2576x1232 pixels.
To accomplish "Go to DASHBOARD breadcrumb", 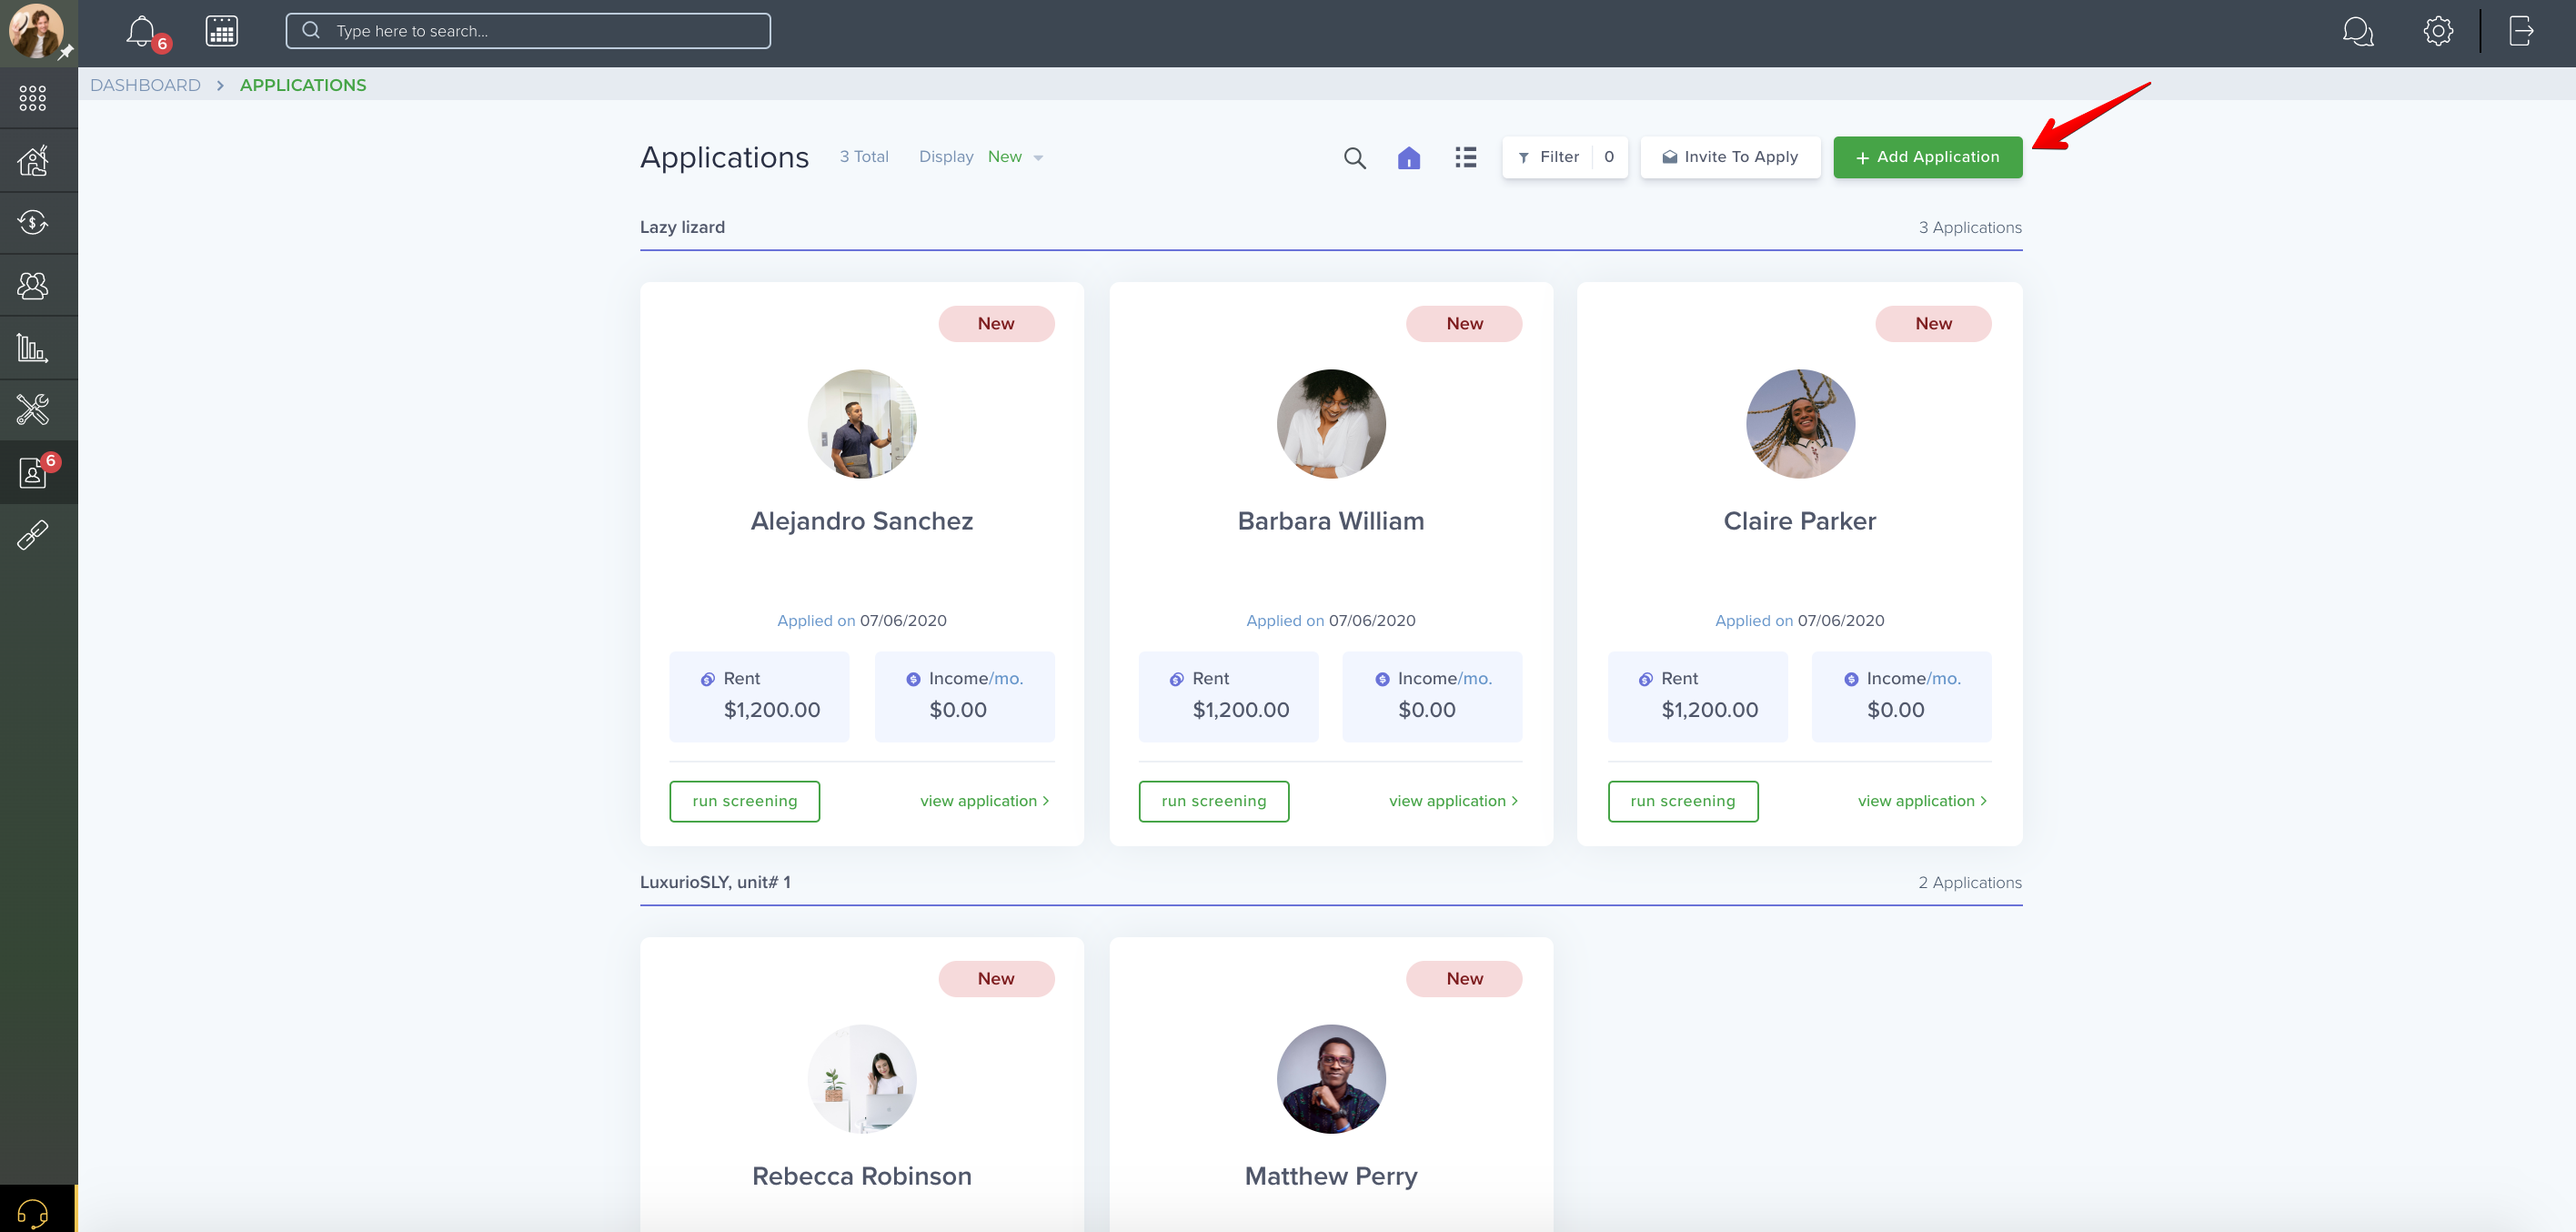I will tap(146, 85).
